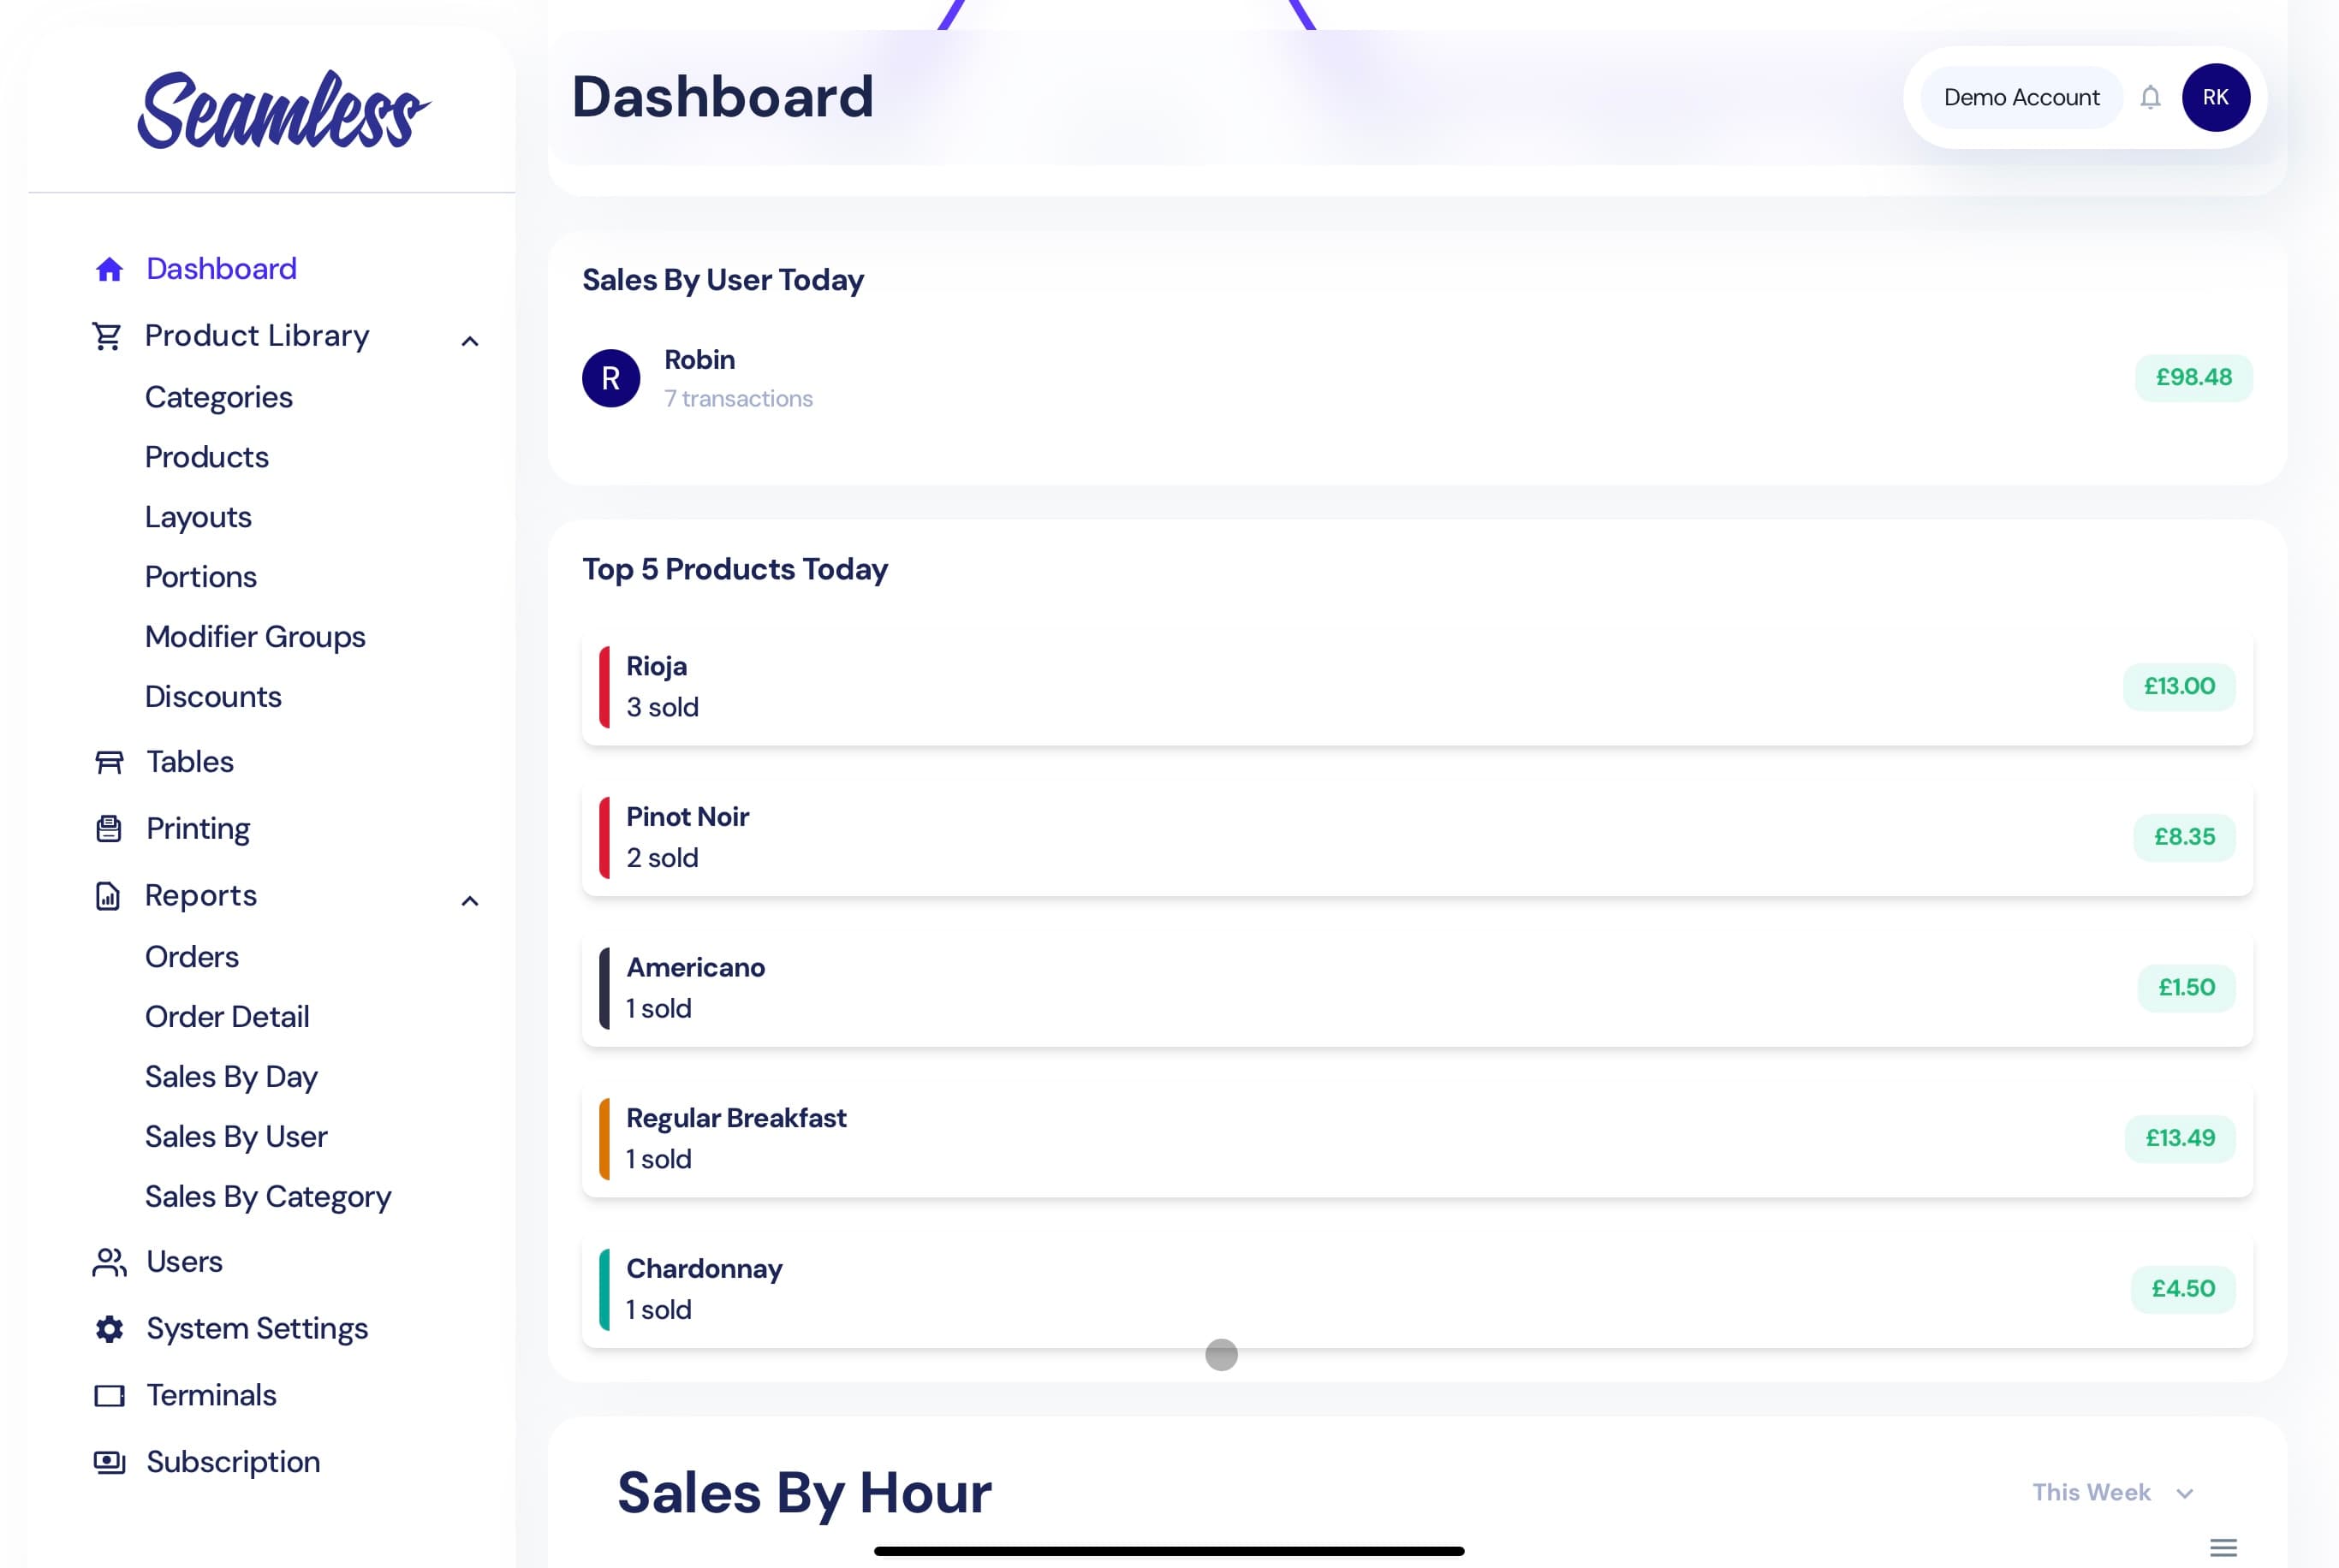Open the chart hamburger menu icon
This screenshot has height=1568, width=2339.
point(2223,1547)
